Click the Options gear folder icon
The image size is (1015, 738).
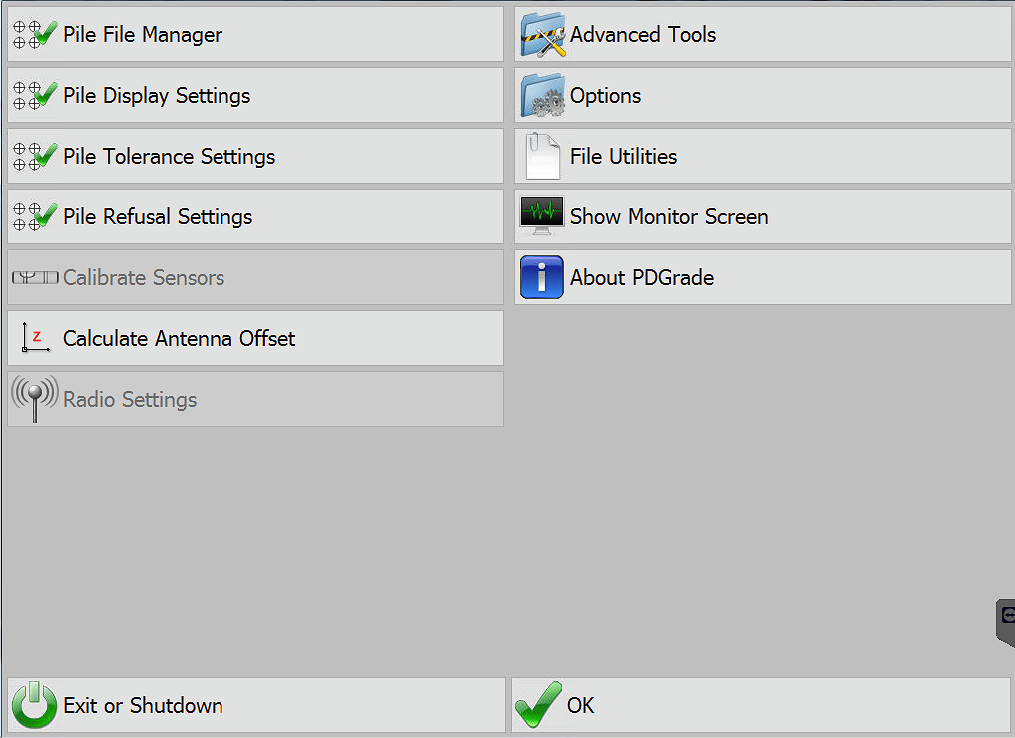(x=543, y=96)
